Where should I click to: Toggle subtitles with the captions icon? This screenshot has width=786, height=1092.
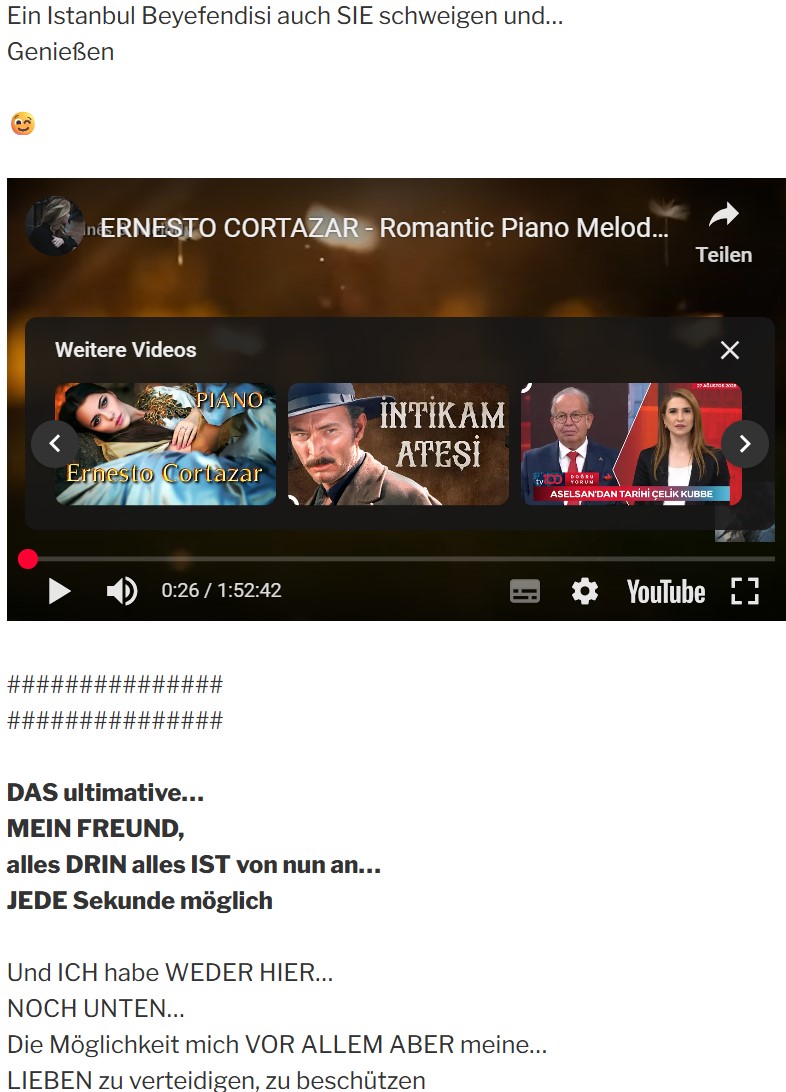click(x=525, y=591)
